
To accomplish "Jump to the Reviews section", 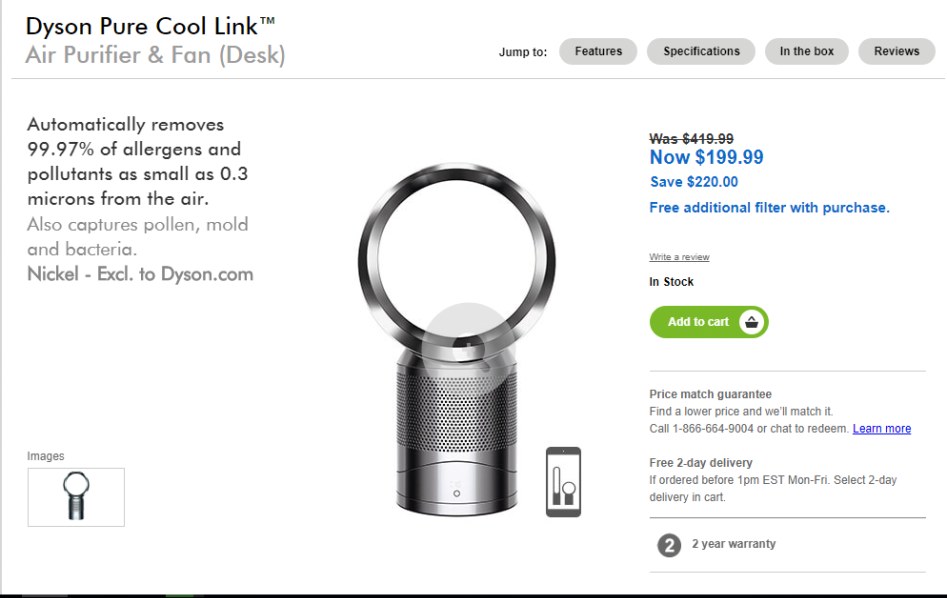I will 897,51.
